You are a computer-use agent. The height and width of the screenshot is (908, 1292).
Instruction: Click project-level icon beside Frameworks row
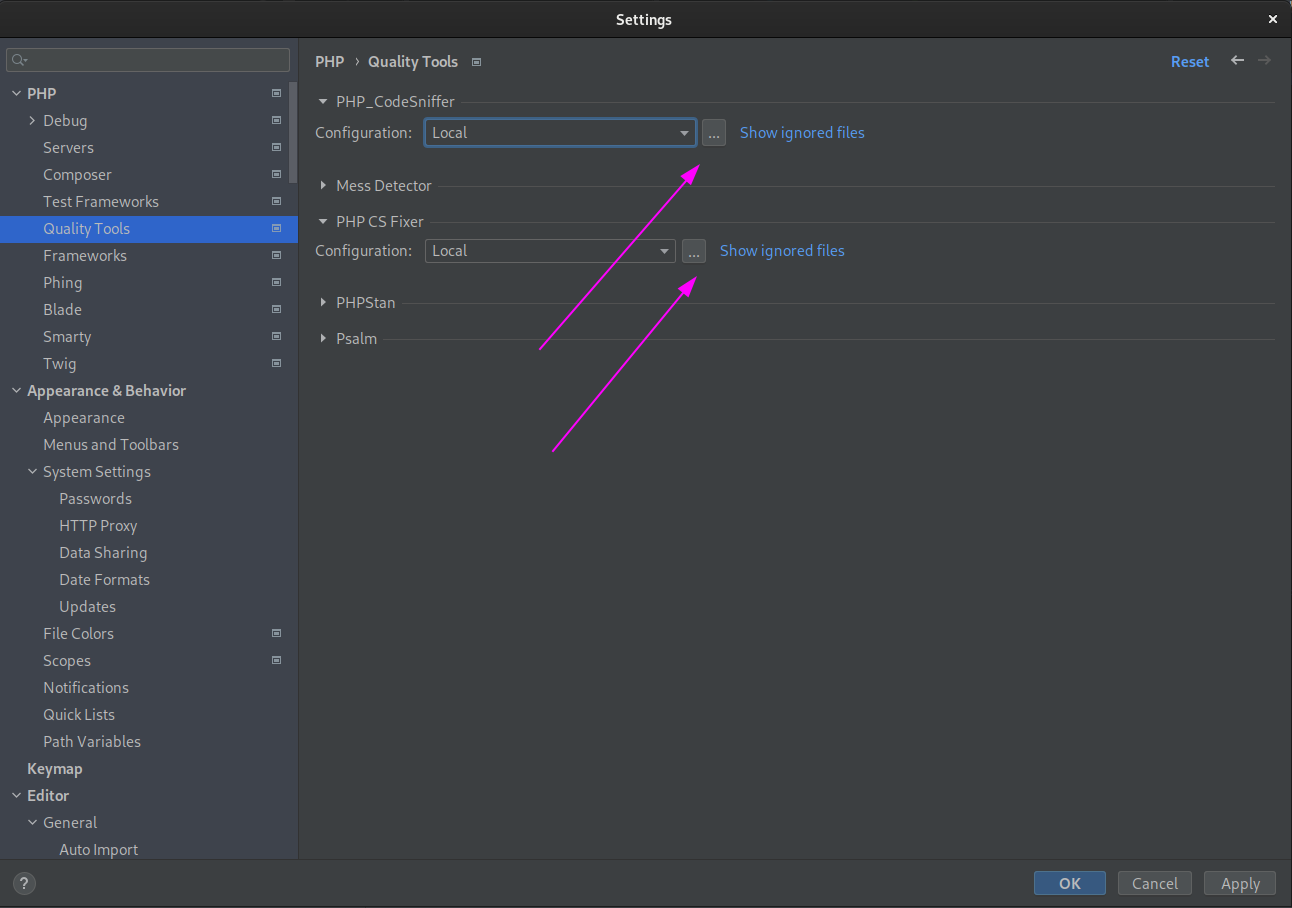pos(277,255)
